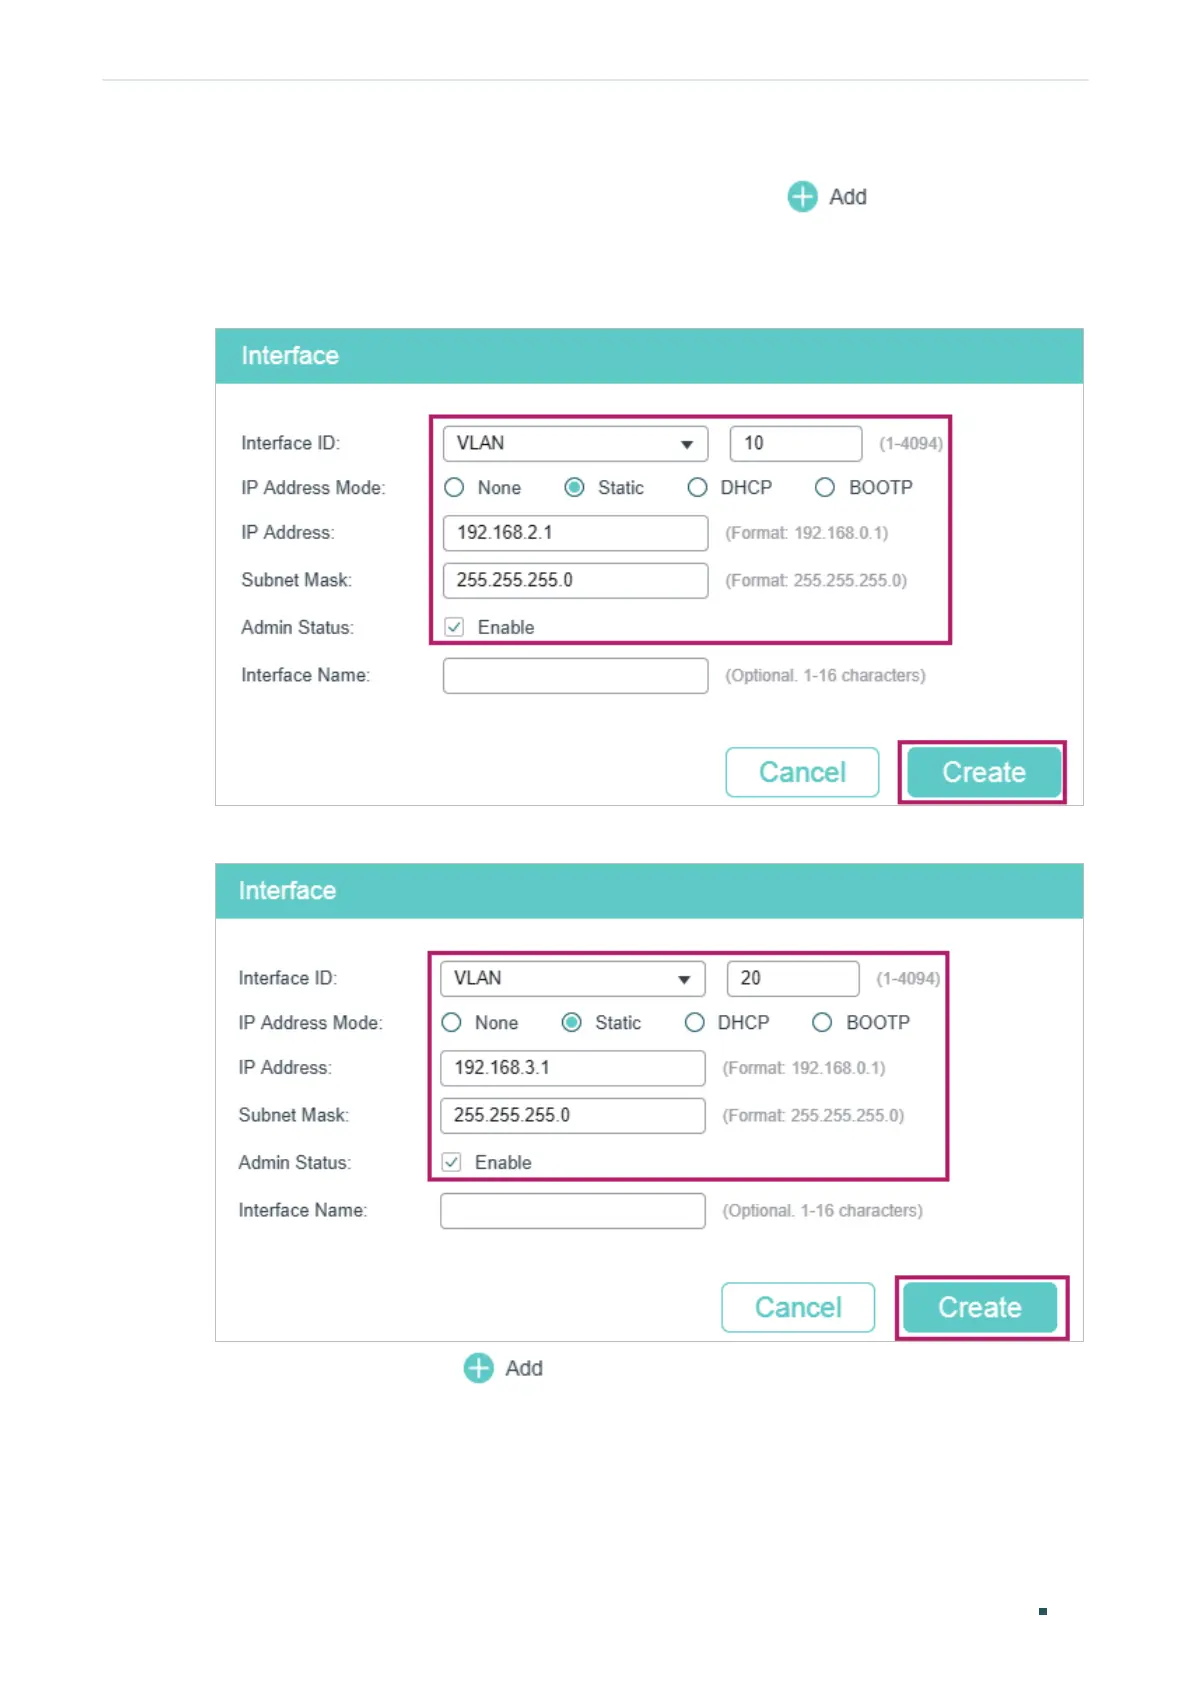Screen dimensions: 1191x1684
Task: Toggle Admin Status Enable checkbox in second form
Action: [x=451, y=1162]
